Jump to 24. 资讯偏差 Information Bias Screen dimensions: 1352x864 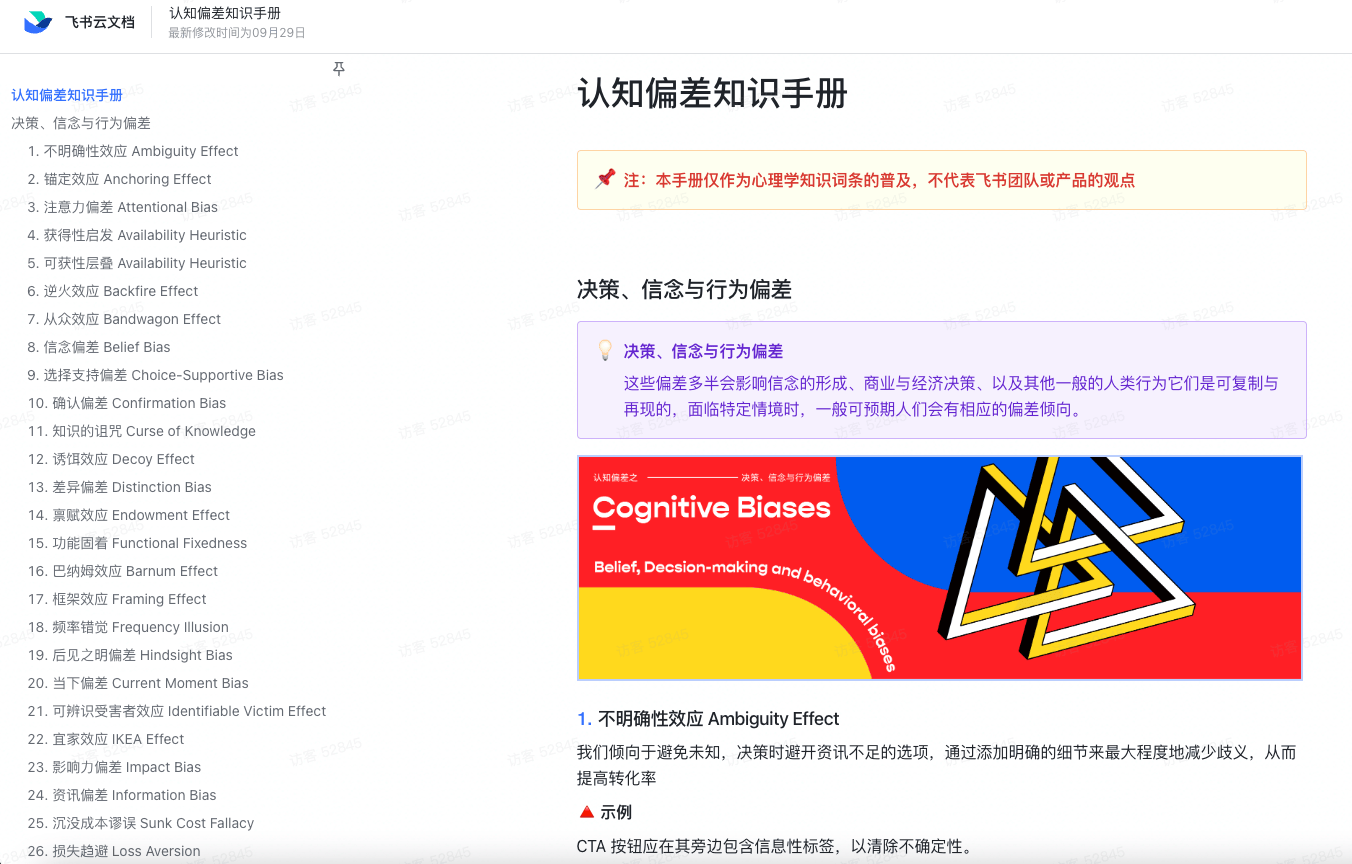point(122,795)
